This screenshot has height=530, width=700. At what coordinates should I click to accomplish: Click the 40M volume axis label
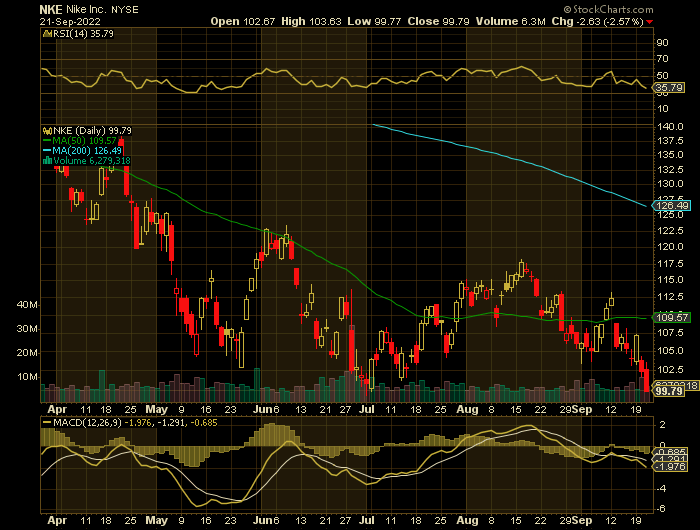point(27,305)
